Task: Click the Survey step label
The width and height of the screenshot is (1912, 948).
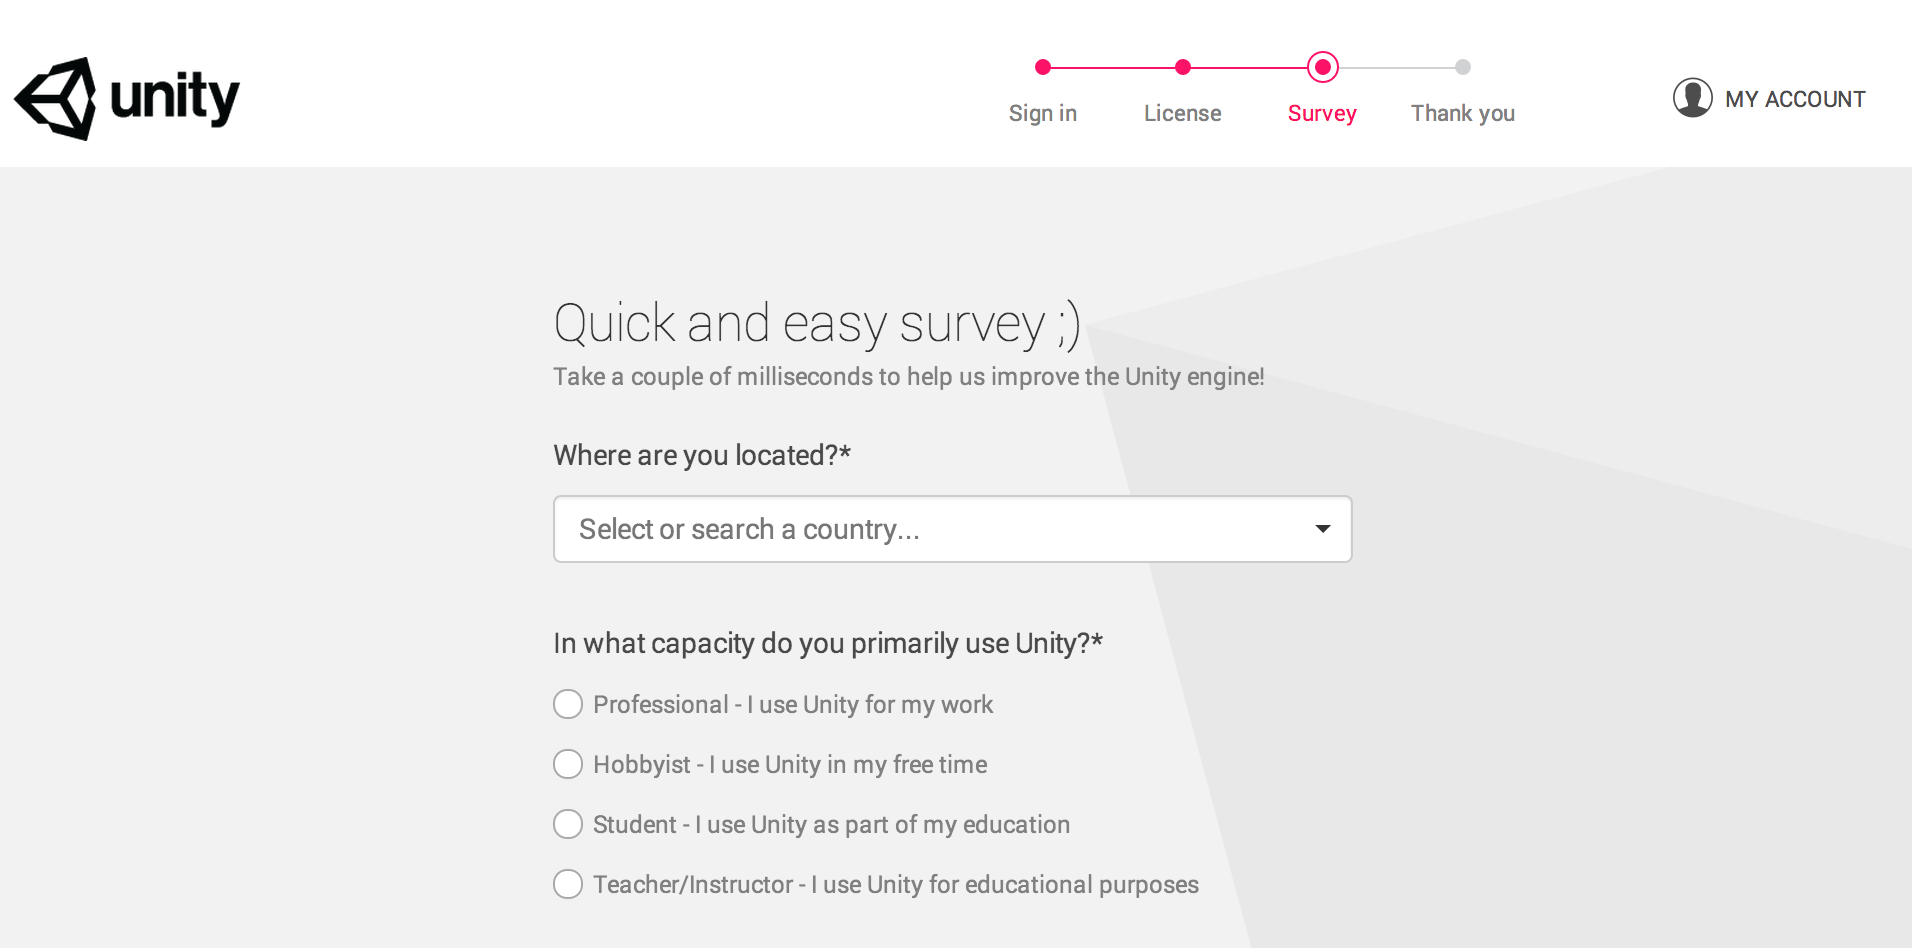Action: pyautogui.click(x=1322, y=113)
